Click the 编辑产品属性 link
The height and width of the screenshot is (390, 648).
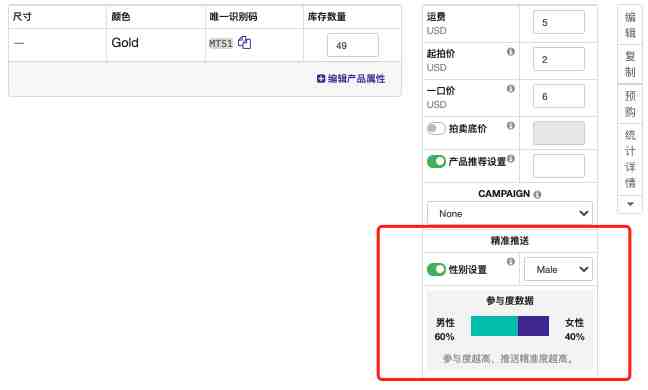[351, 78]
